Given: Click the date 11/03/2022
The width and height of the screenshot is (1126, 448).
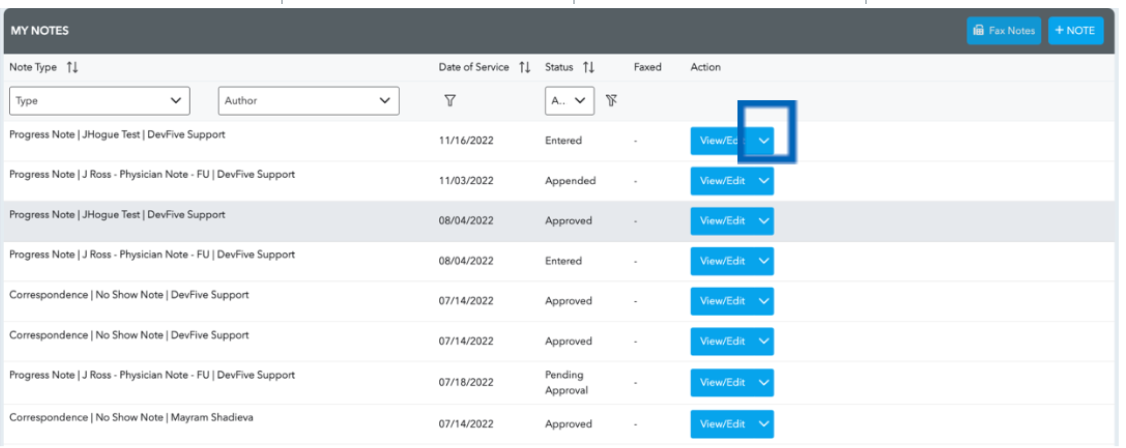Looking at the screenshot, I should (x=466, y=181).
